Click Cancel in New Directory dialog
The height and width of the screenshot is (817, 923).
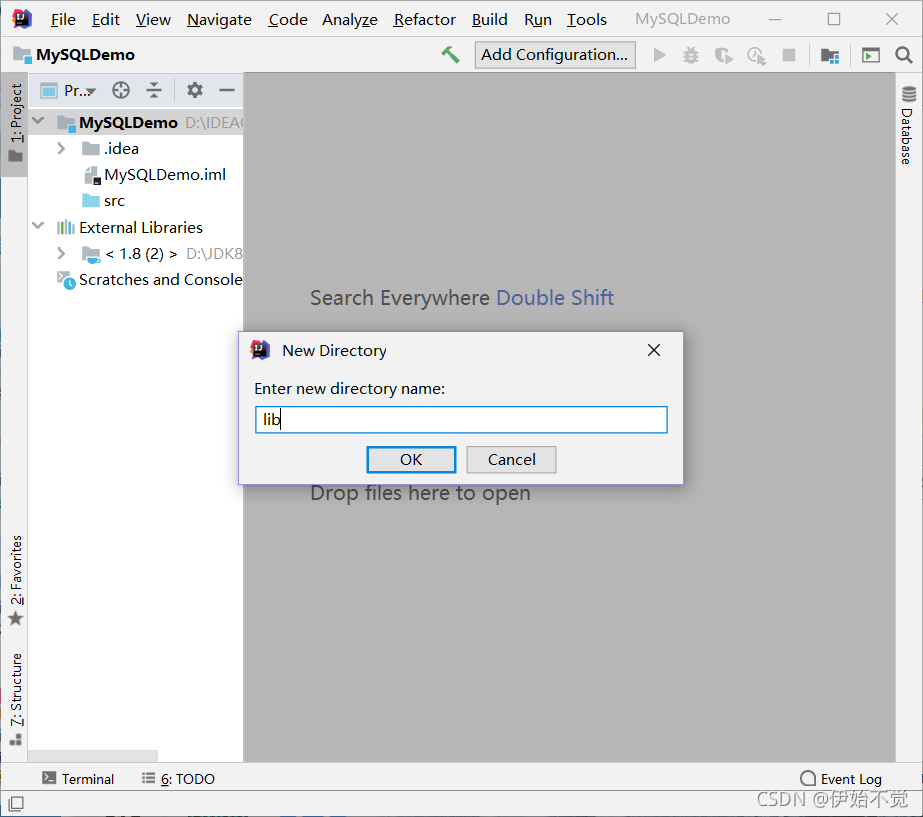pos(511,459)
